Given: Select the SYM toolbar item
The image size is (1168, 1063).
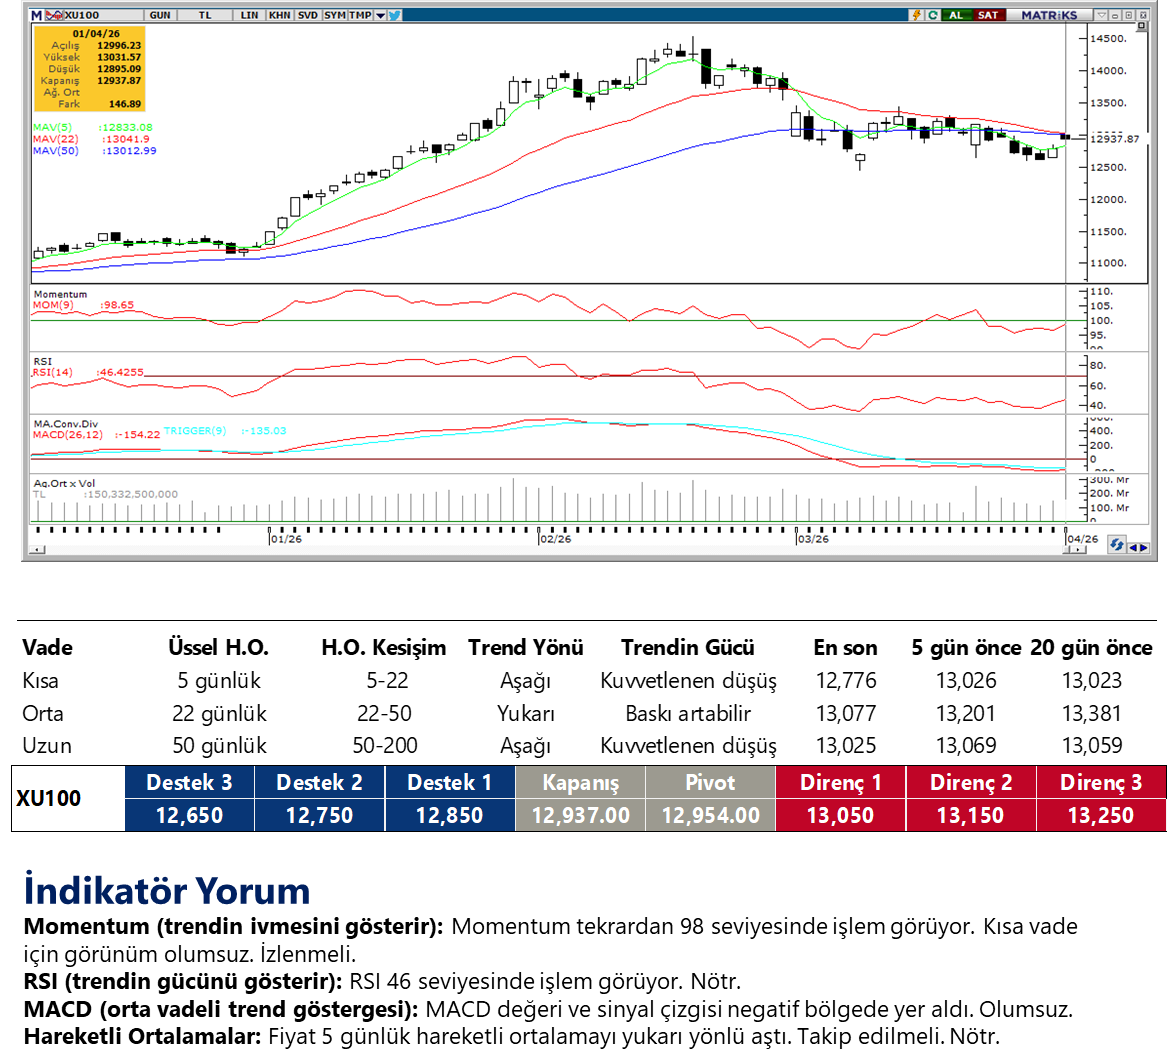Looking at the screenshot, I should click(x=334, y=15).
